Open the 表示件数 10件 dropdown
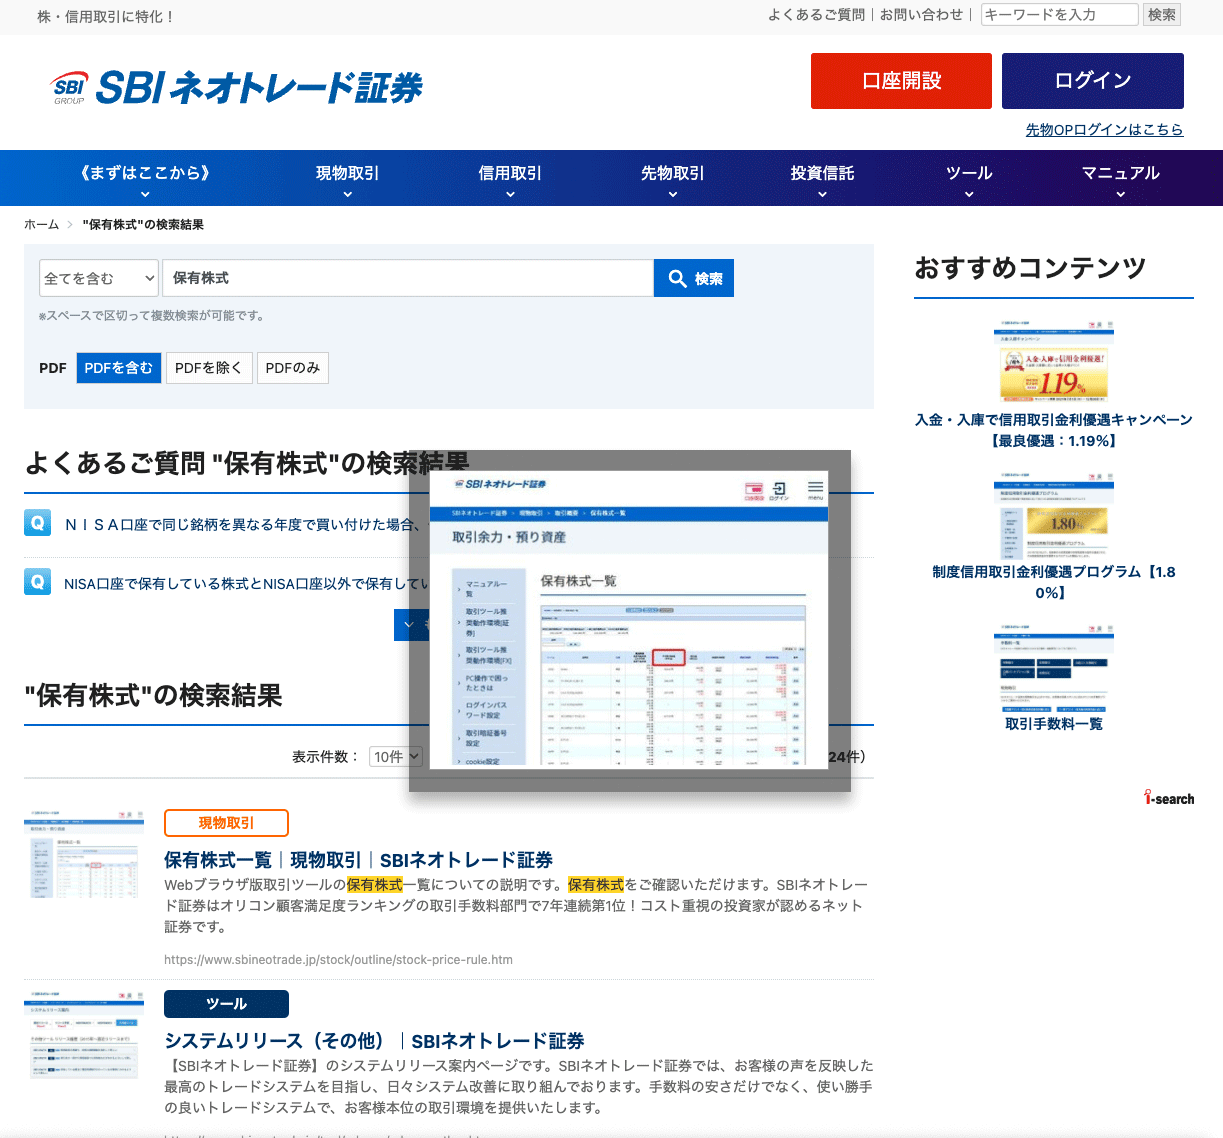 (x=396, y=757)
